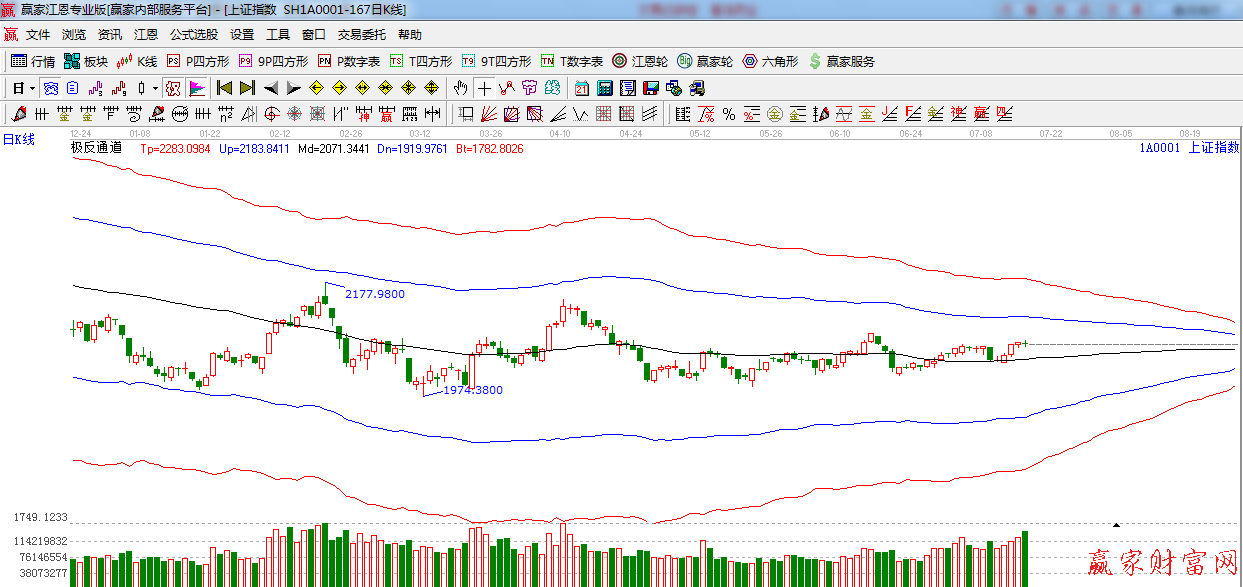Open the 交易委托 menu

coord(361,35)
